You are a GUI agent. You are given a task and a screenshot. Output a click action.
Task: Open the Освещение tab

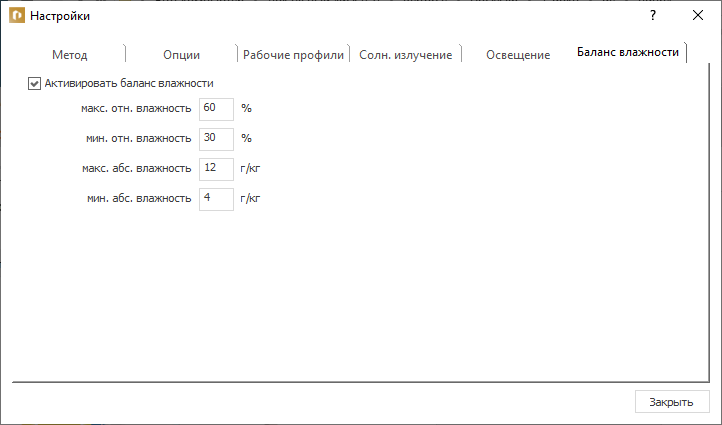tap(518, 55)
